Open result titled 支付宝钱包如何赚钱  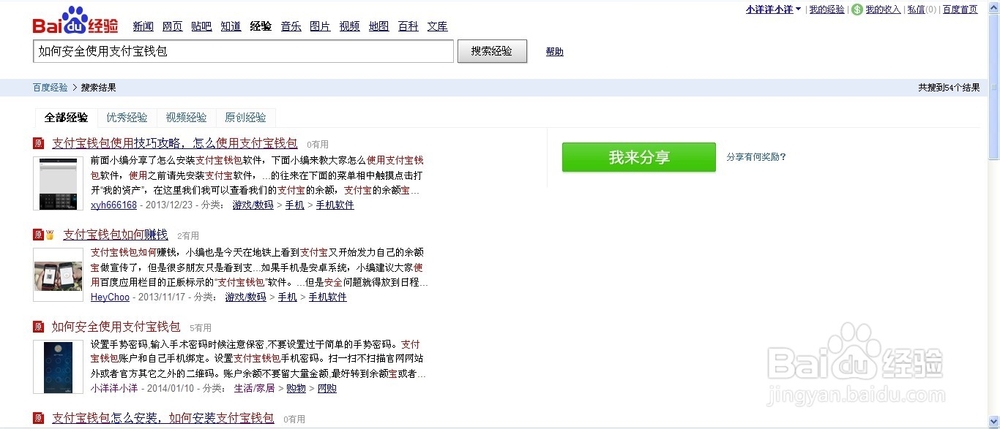(115, 235)
